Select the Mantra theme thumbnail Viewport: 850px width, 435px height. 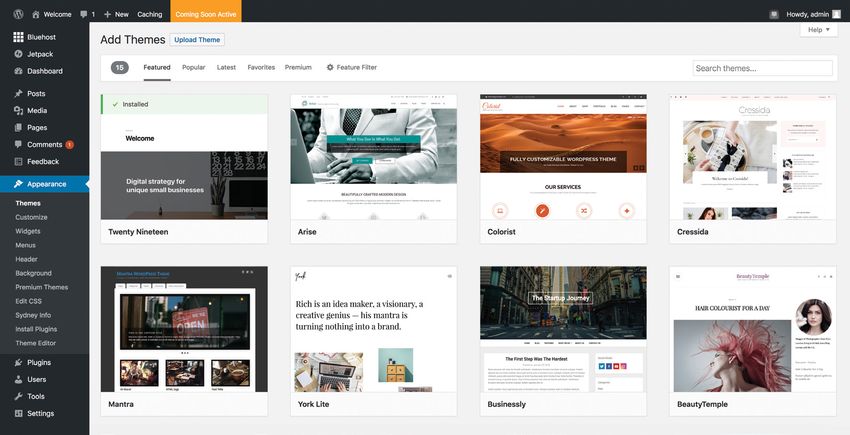(184, 329)
